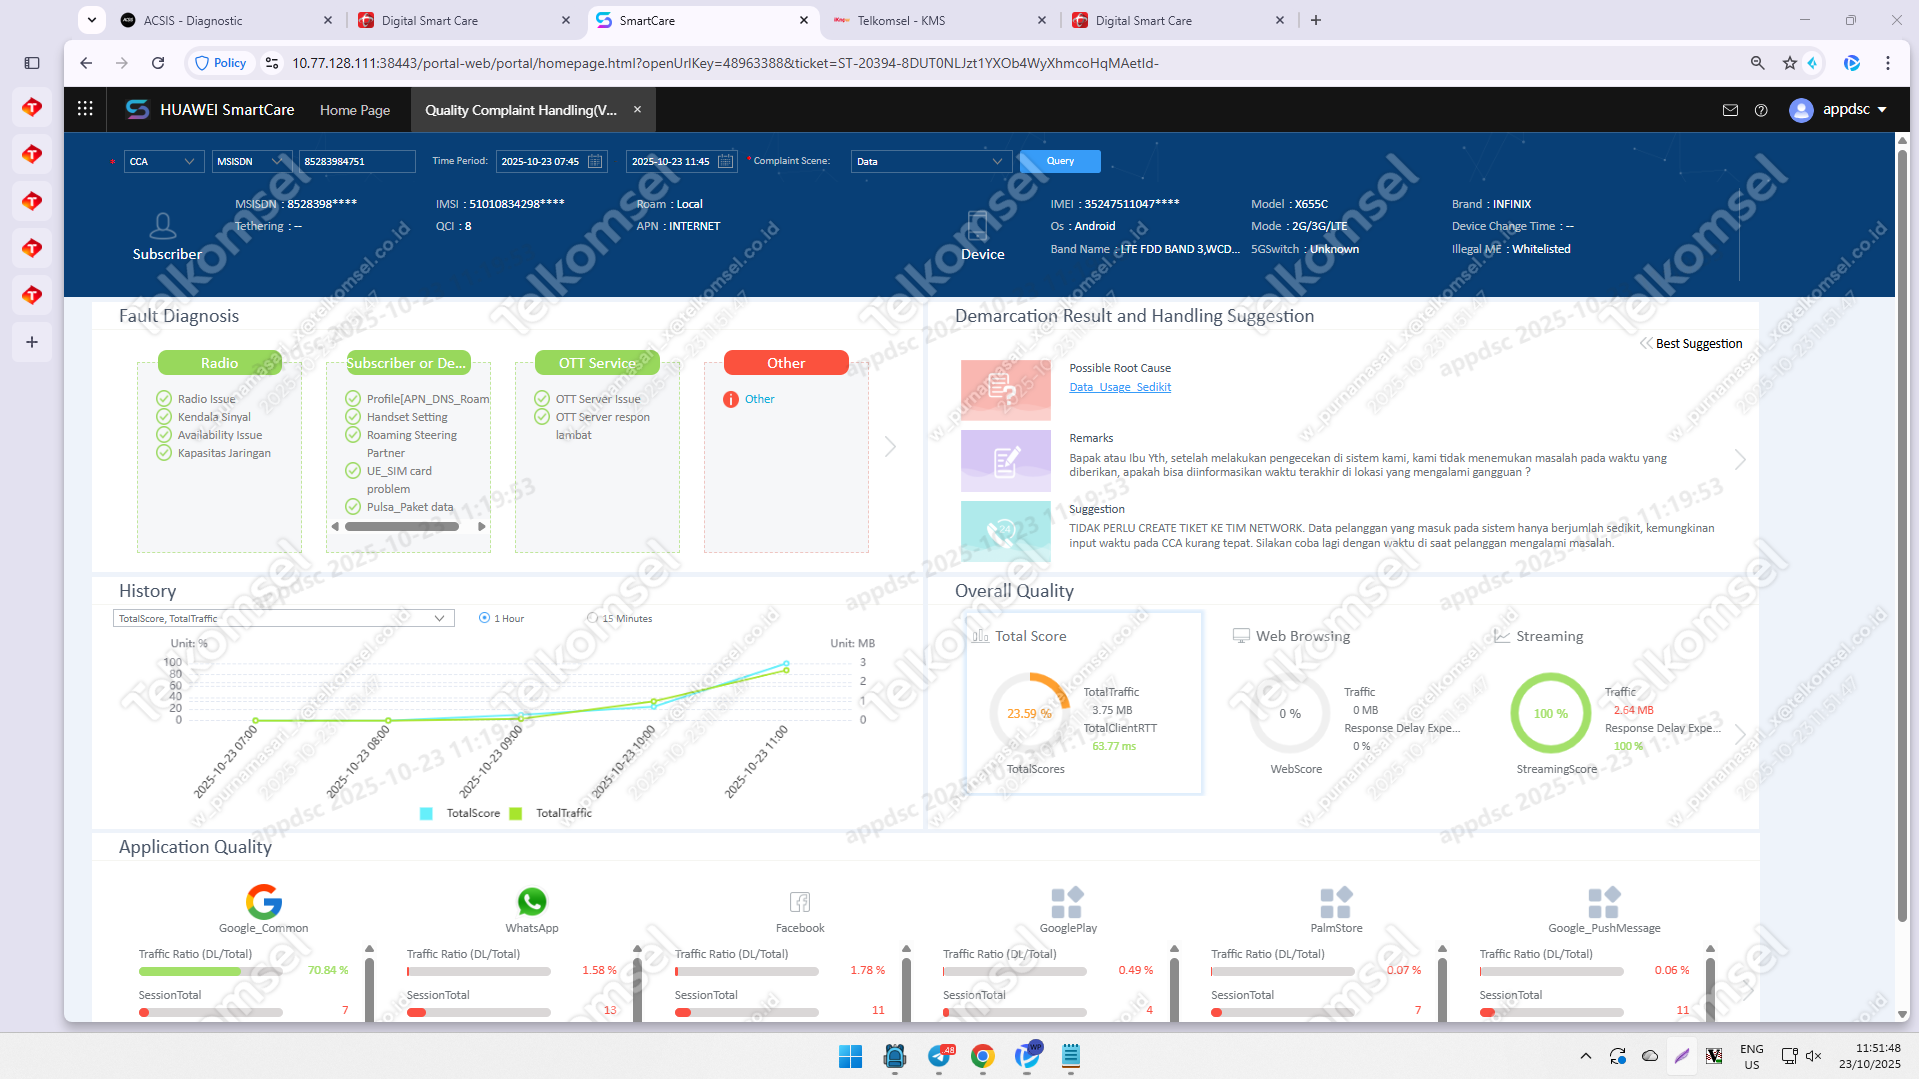Image resolution: width=1919 pixels, height=1079 pixels.
Task: Click the TotalScore cyan legend swatch
Action: pos(426,814)
